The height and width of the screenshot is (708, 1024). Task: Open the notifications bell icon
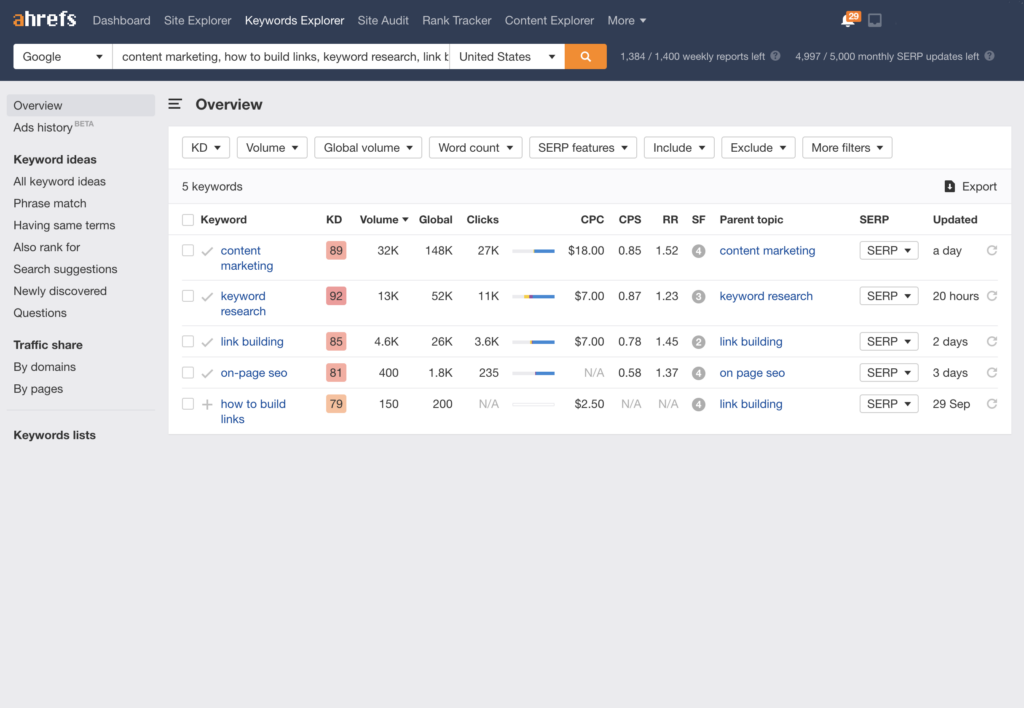847,21
